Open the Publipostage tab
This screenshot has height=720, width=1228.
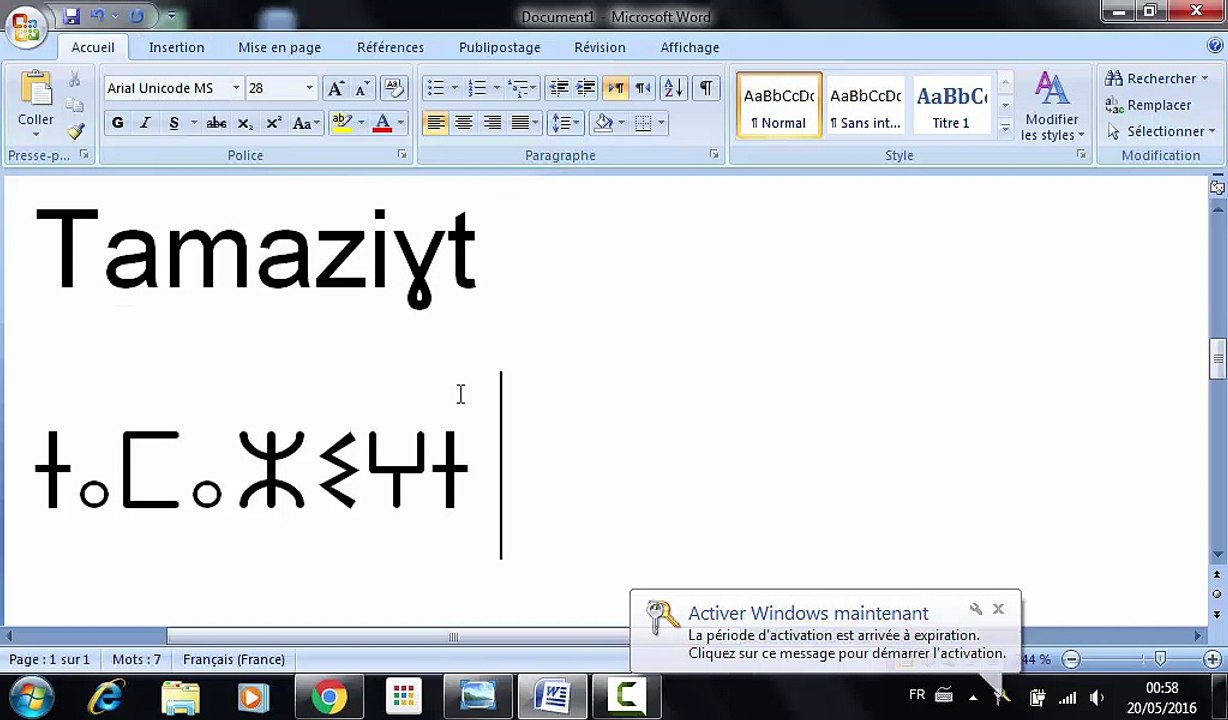point(499,47)
